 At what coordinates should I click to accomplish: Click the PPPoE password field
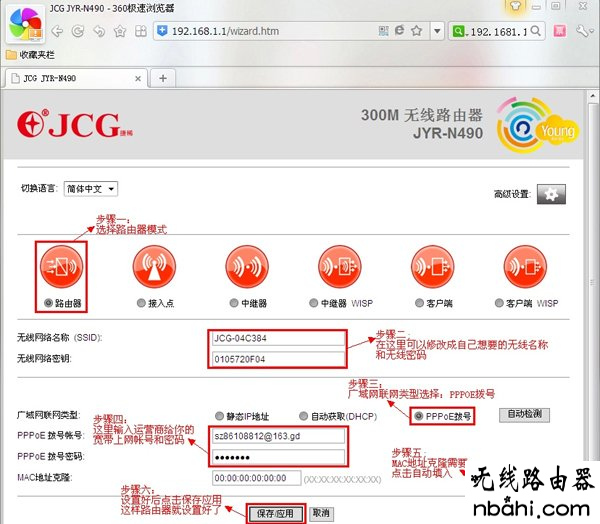(278, 457)
